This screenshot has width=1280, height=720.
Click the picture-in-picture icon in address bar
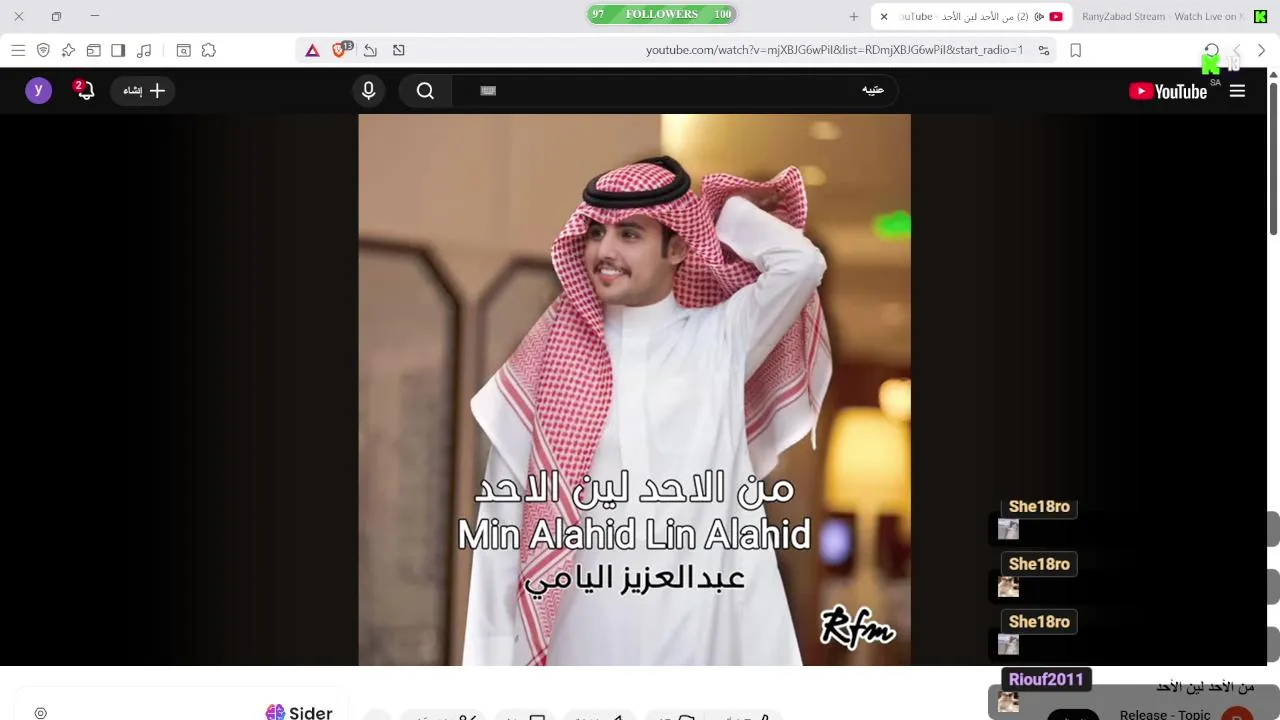point(398,50)
